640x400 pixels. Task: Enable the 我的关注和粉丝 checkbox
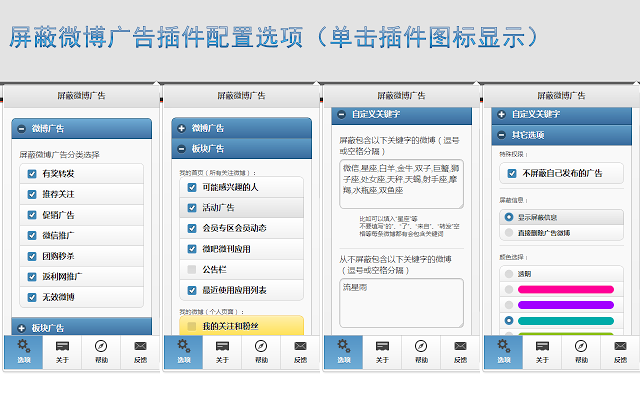pyautogui.click(x=192, y=326)
